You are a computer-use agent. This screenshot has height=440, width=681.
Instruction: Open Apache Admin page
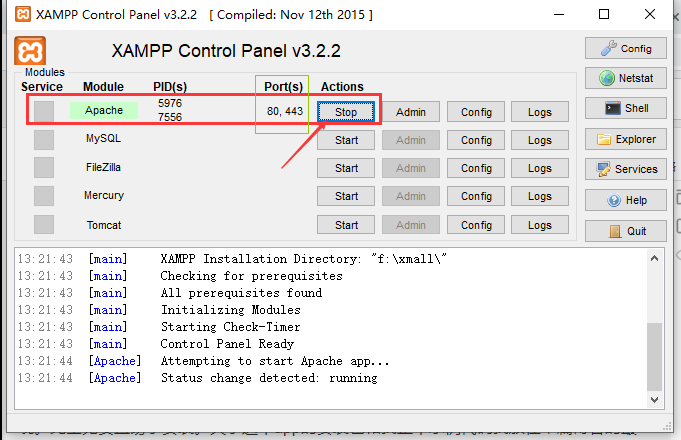tap(411, 112)
